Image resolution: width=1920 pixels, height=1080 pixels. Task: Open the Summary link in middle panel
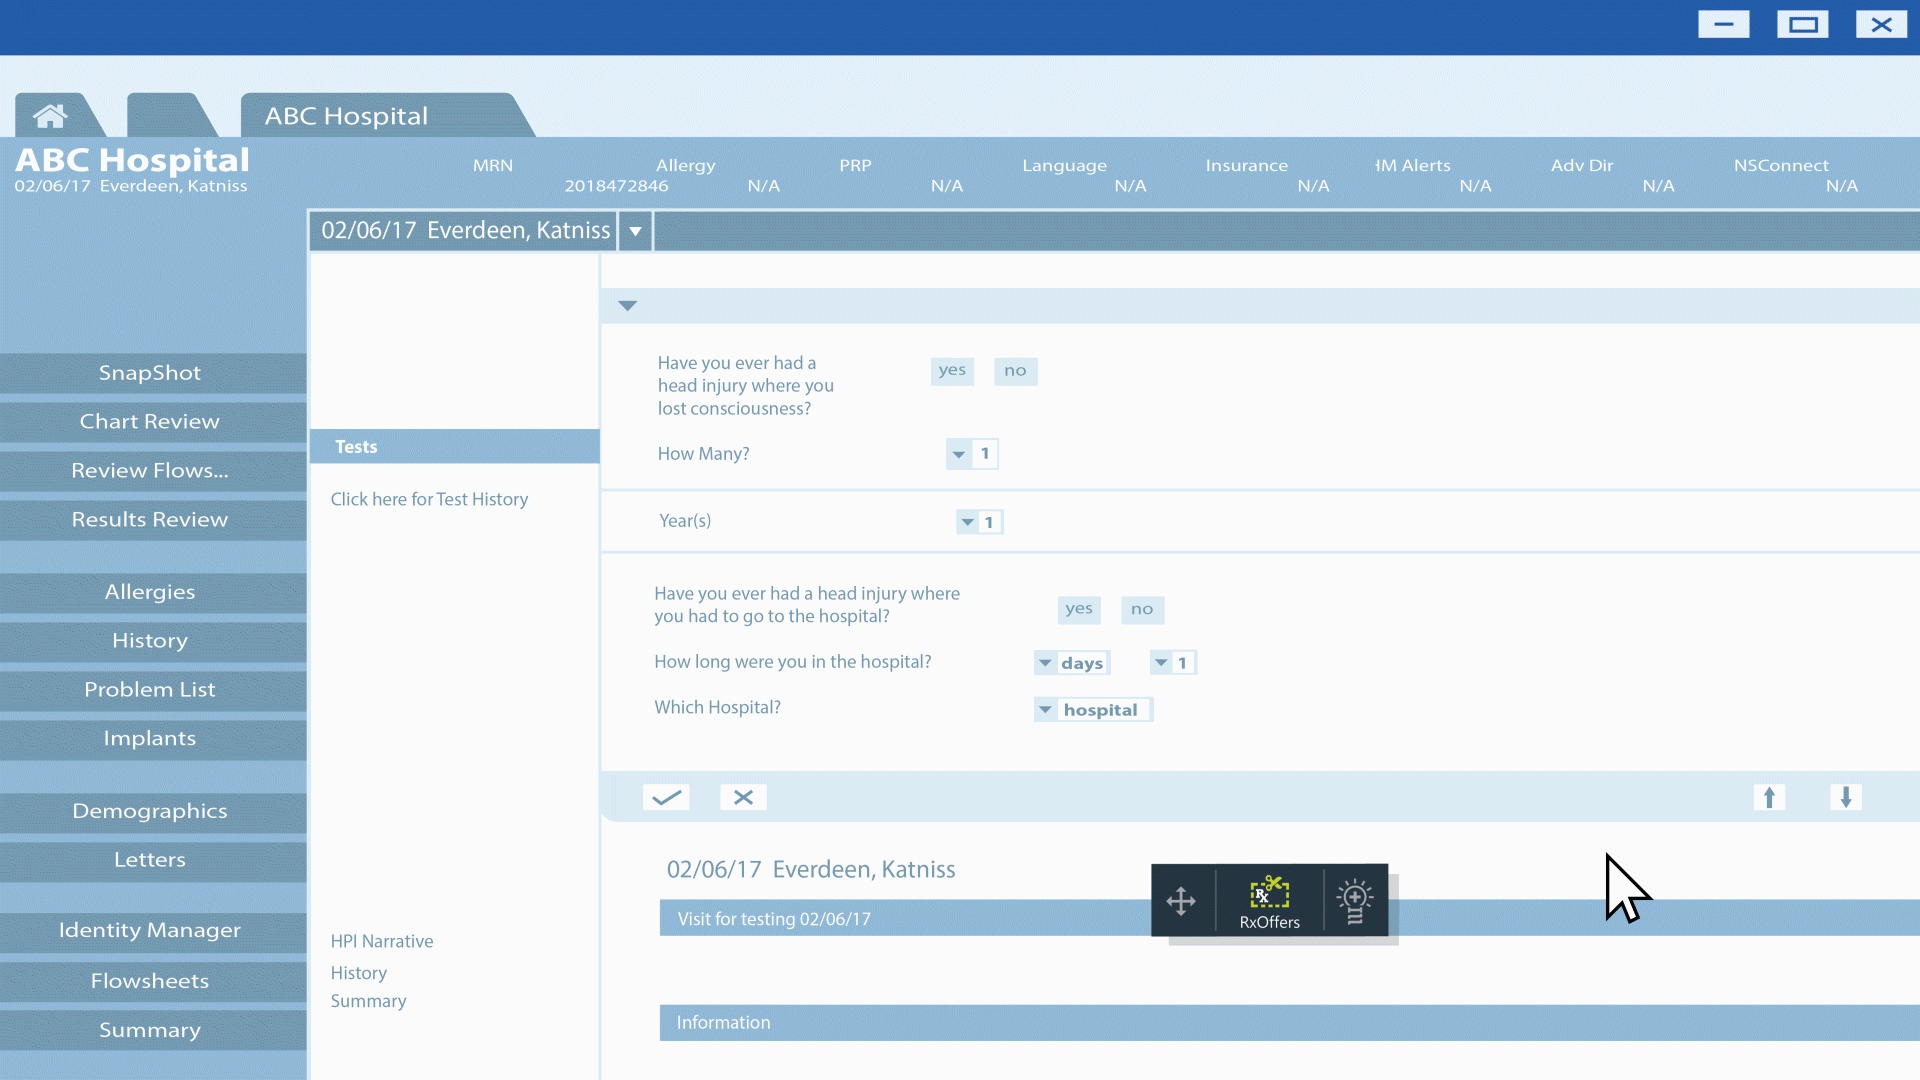coord(368,1001)
